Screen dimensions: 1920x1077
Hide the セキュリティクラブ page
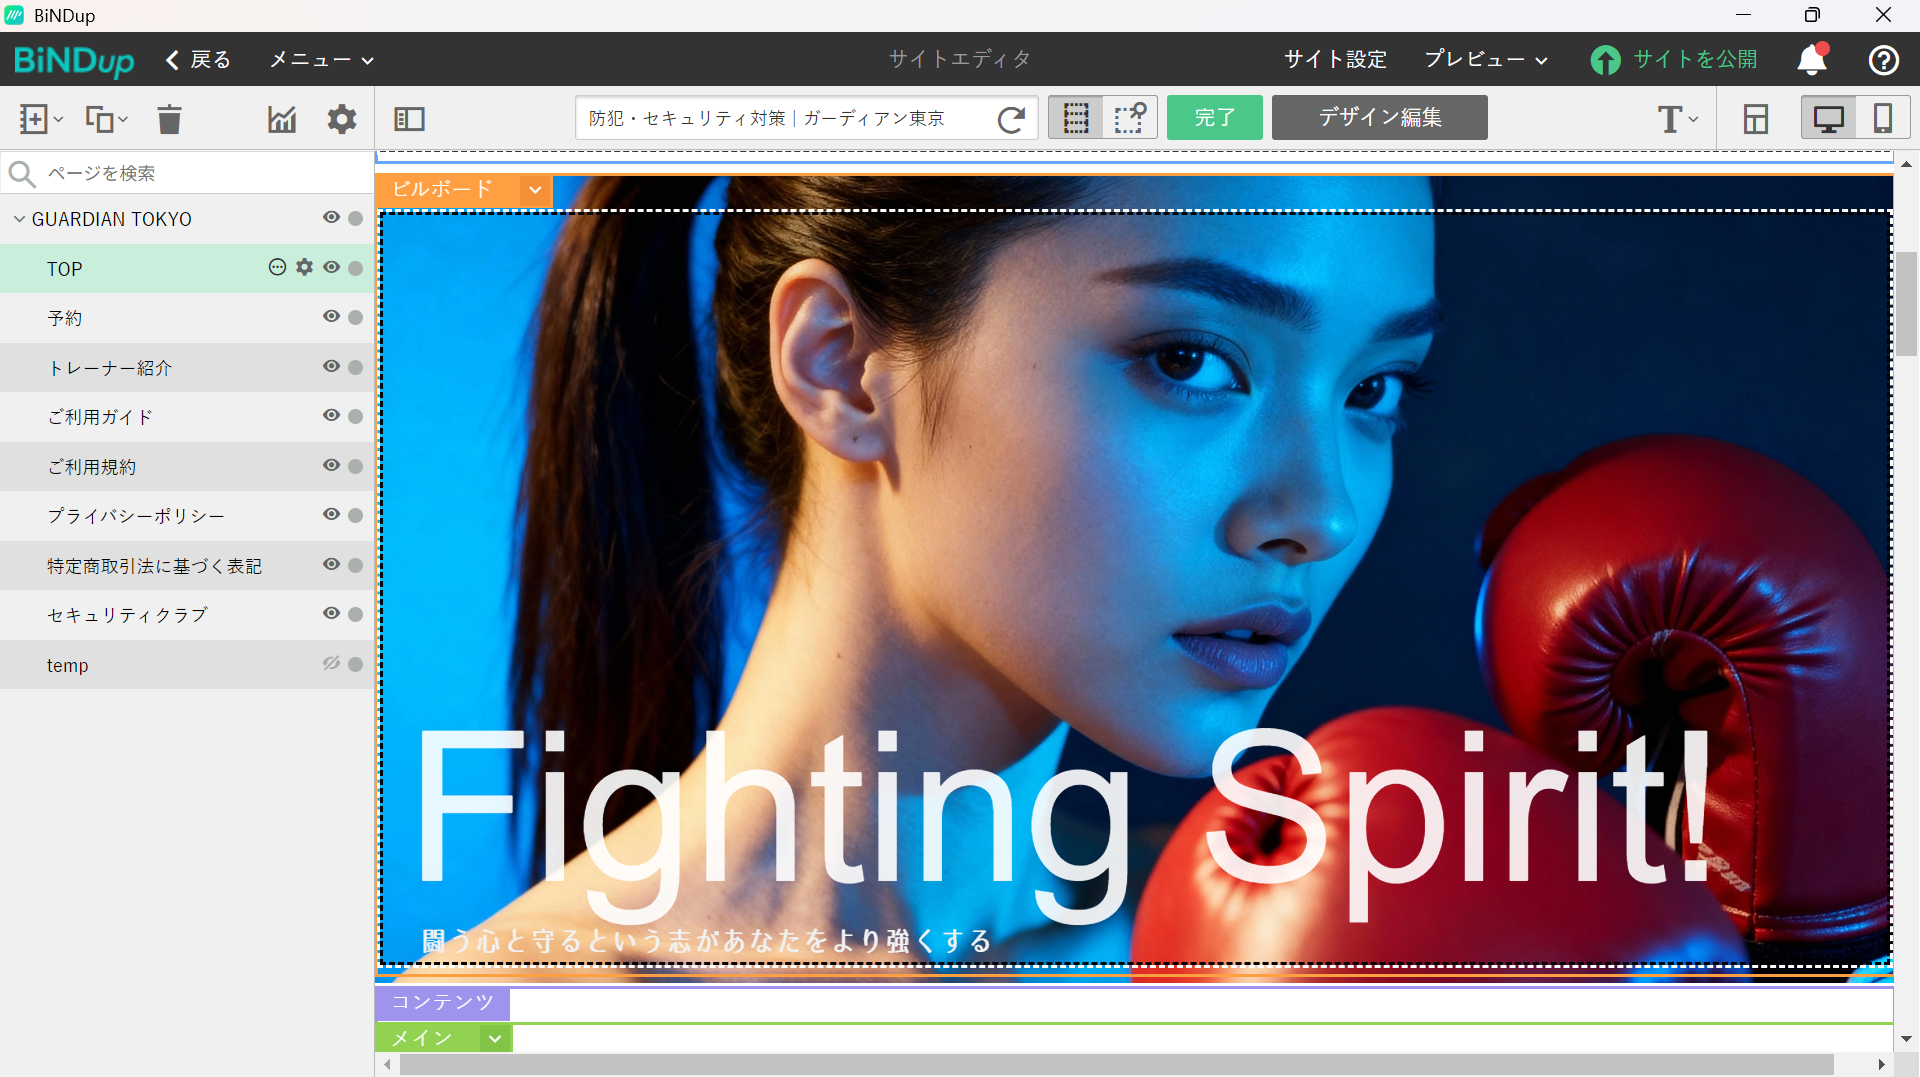point(331,614)
